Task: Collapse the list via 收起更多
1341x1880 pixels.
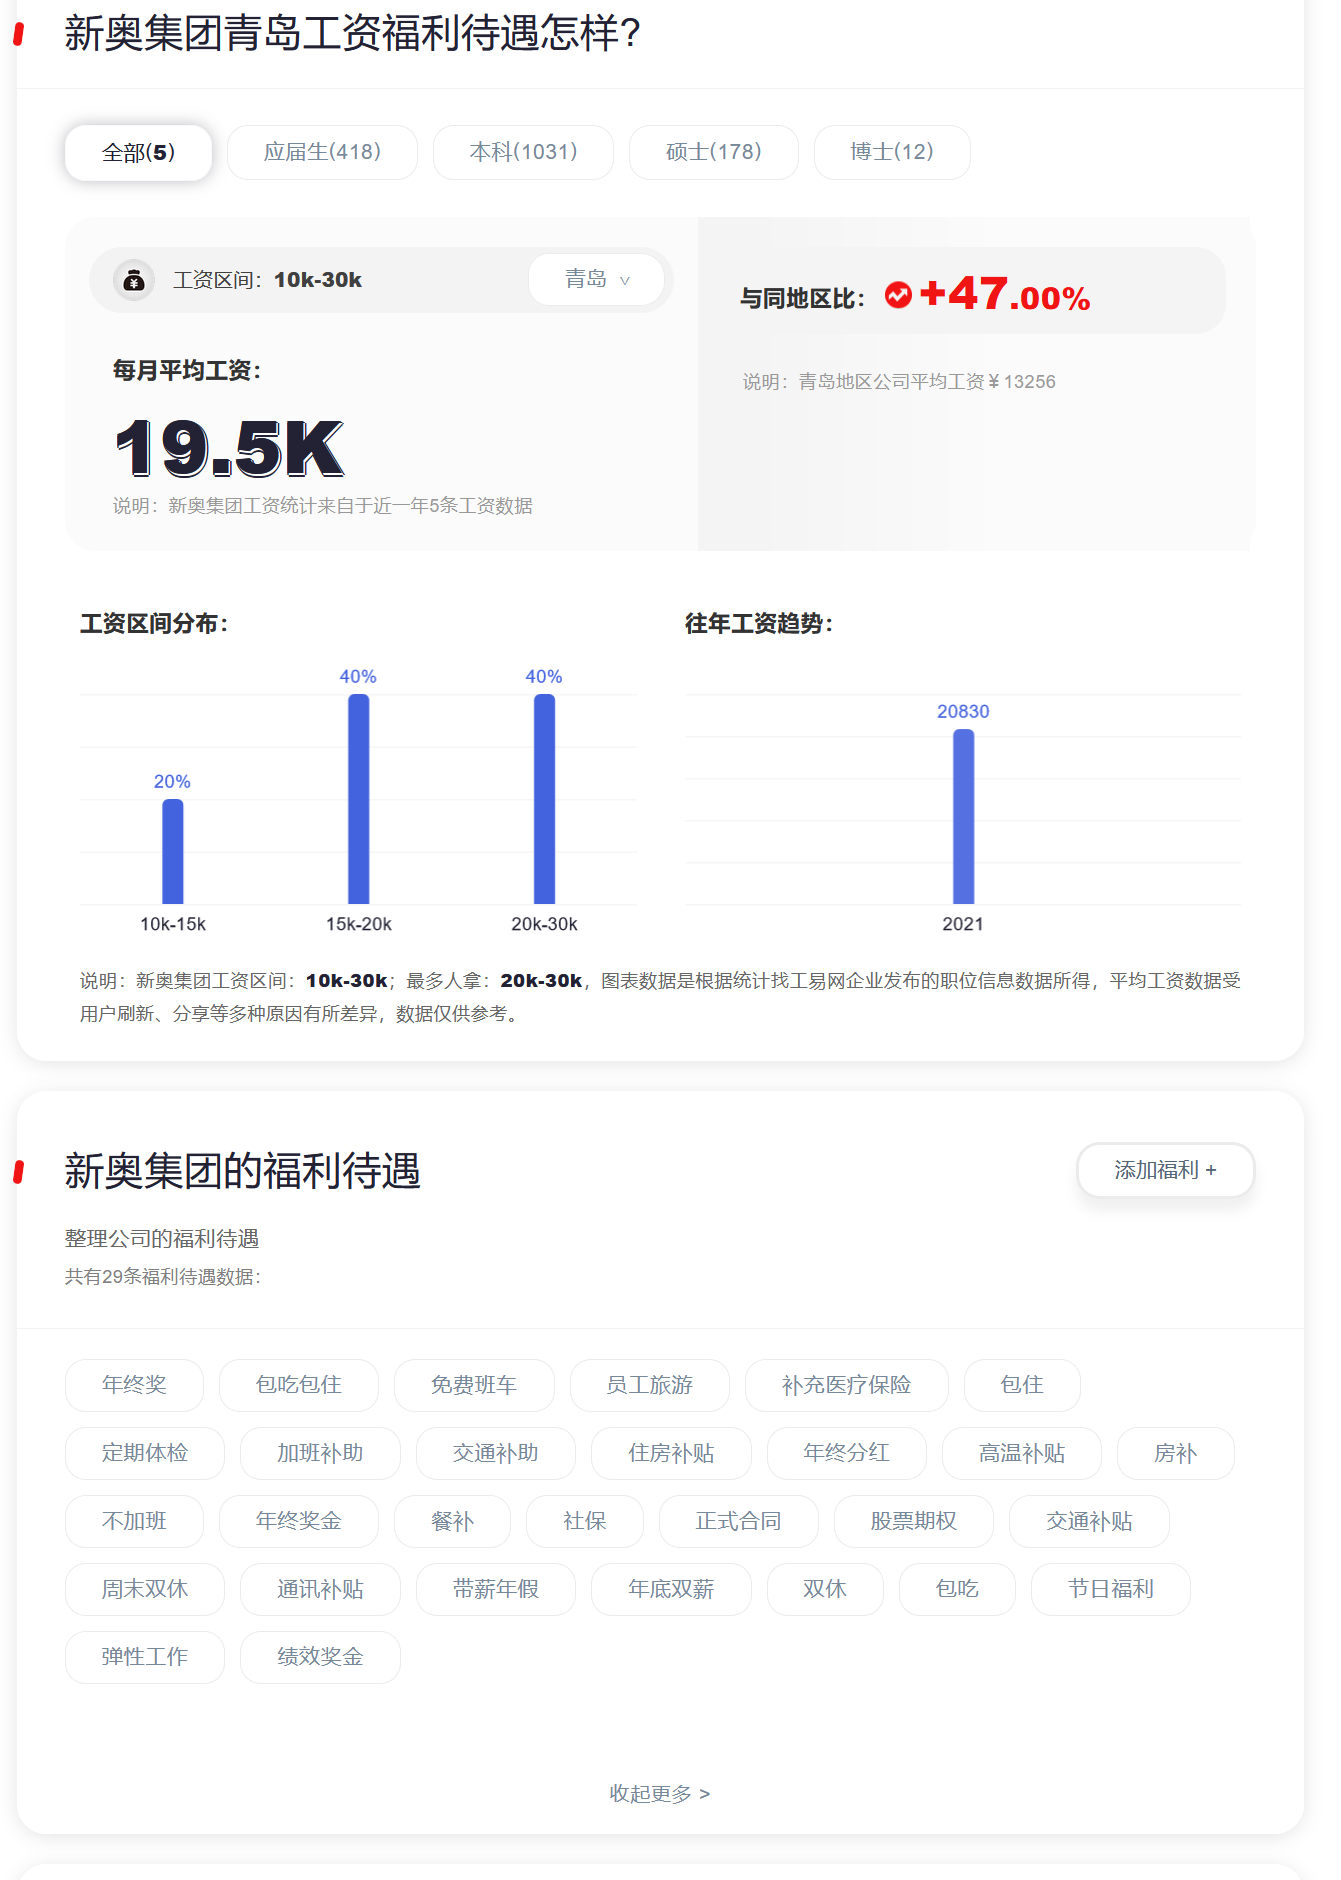Action: [x=659, y=1793]
